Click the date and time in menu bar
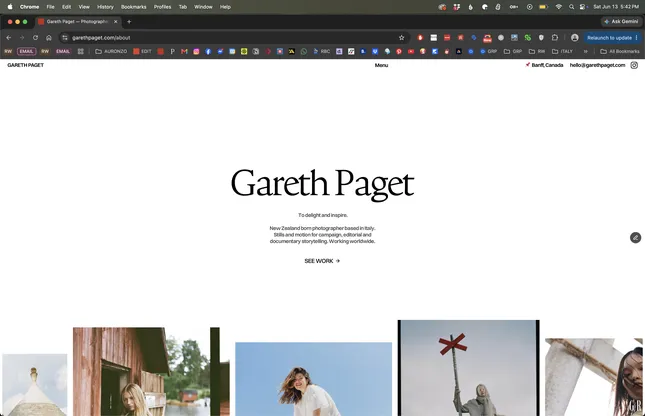The image size is (645, 416). [616, 7]
